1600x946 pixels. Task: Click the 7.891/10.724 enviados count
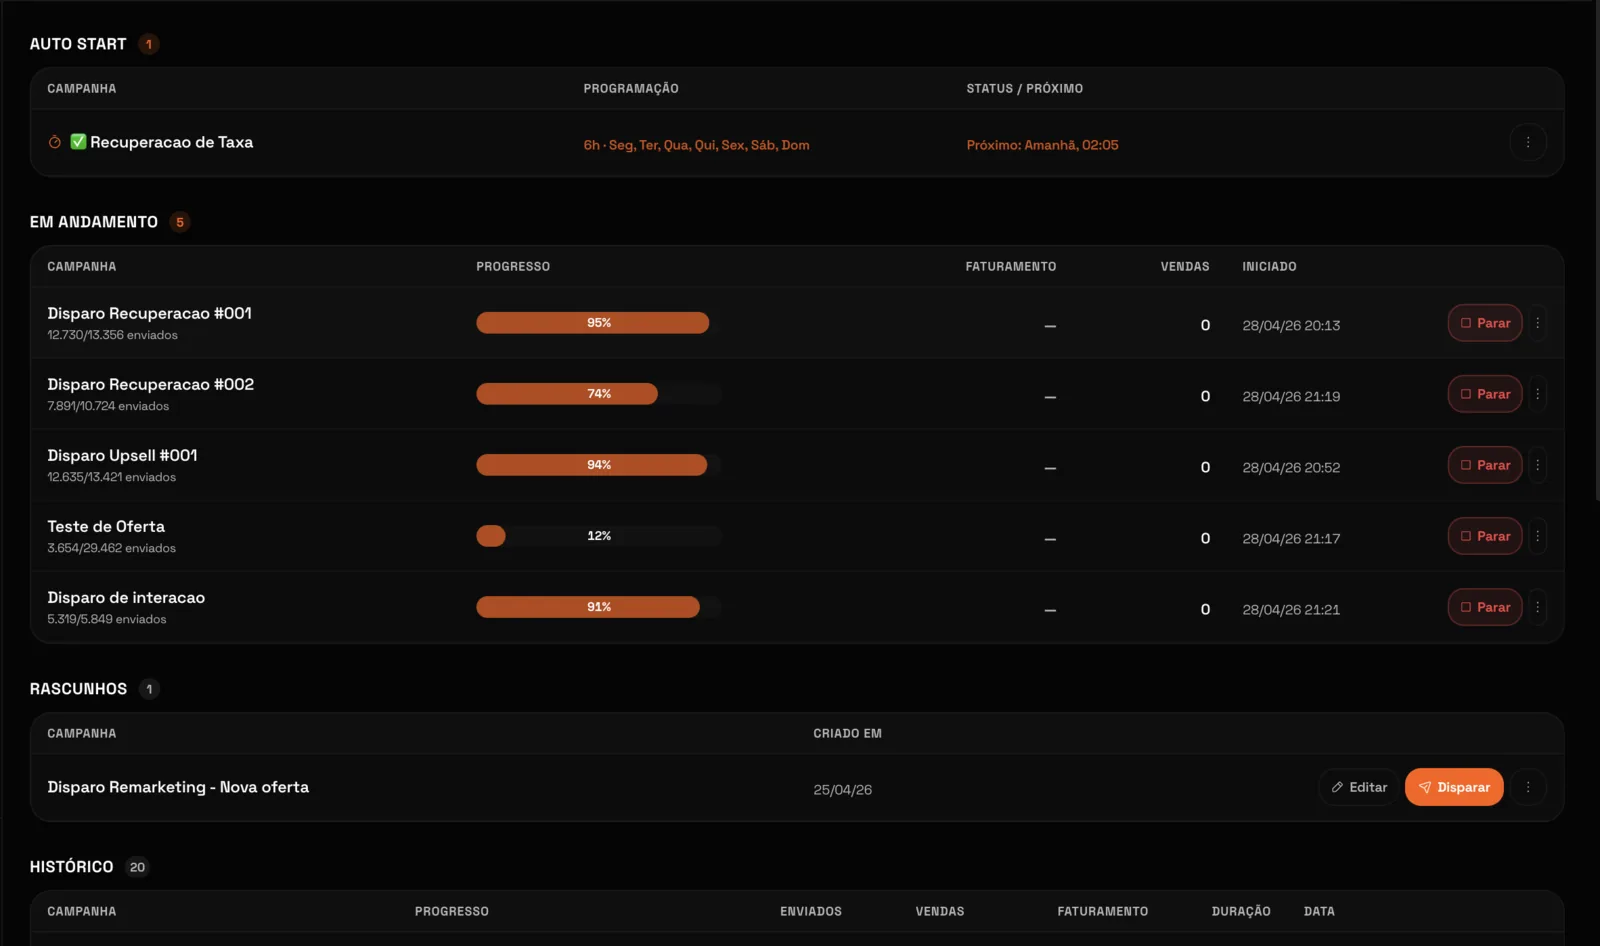click(x=108, y=406)
